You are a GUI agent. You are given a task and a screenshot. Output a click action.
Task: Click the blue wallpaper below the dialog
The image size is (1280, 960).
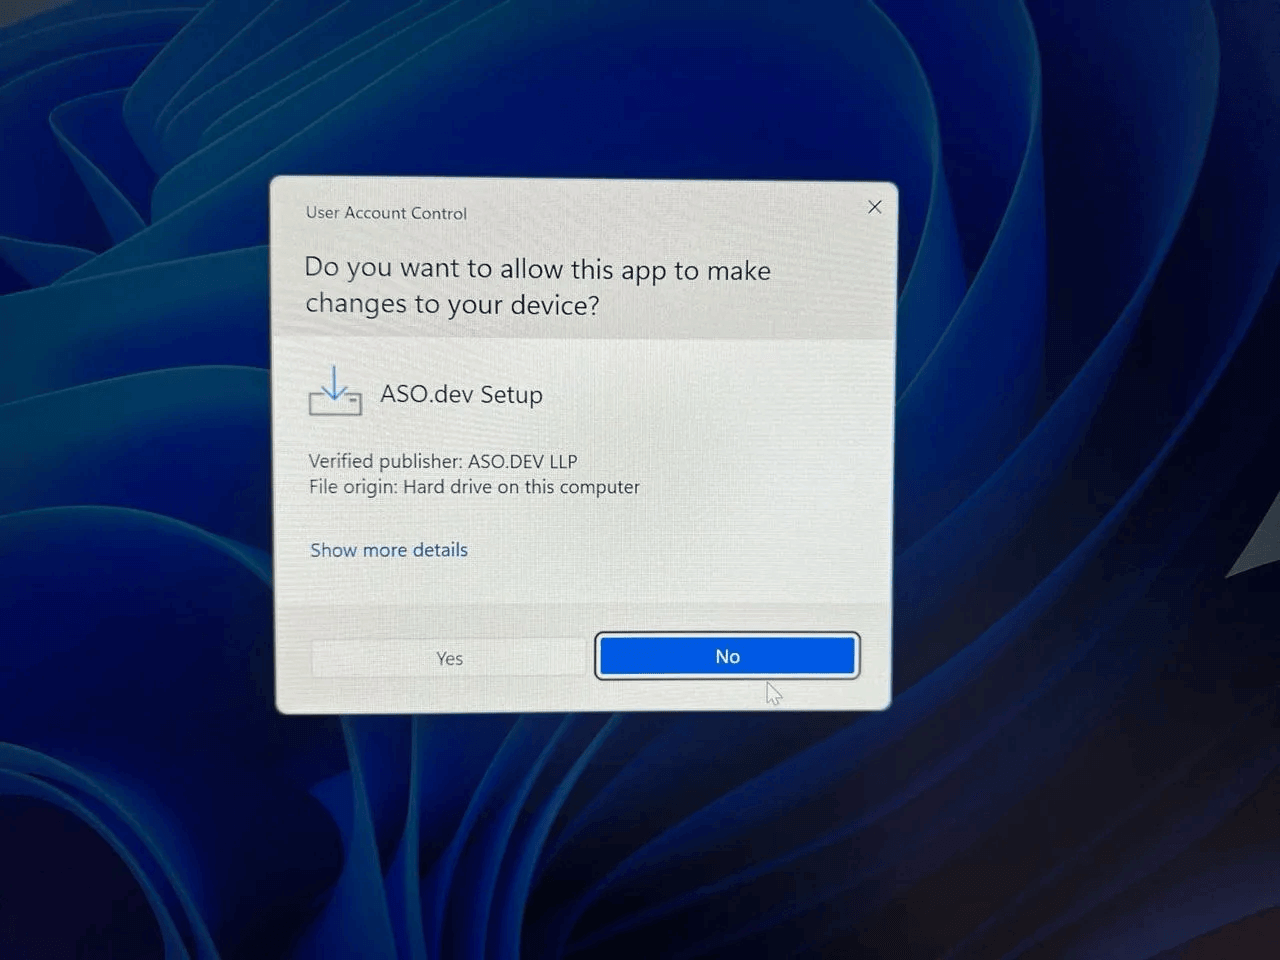(600, 830)
